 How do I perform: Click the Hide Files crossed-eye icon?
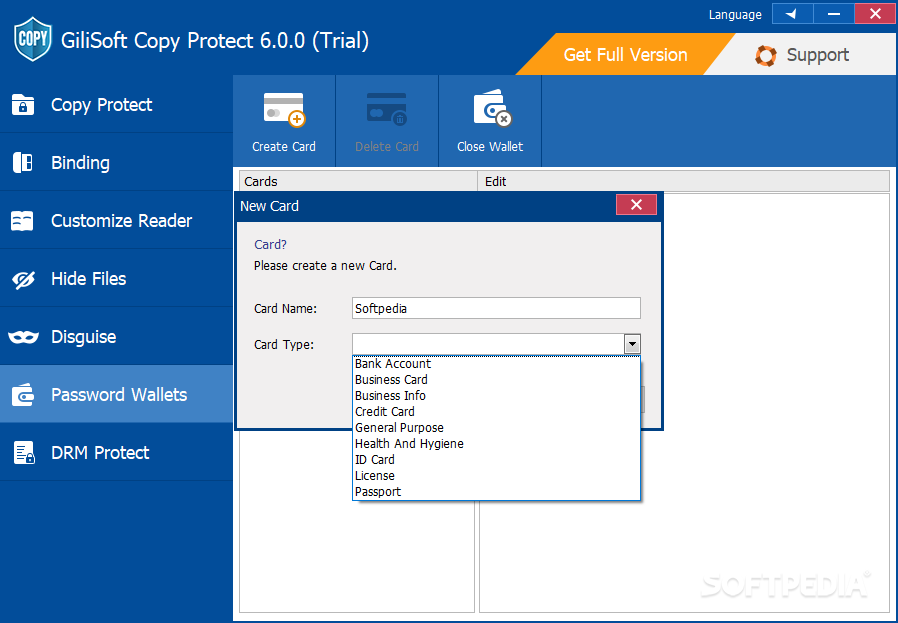click(x=23, y=280)
